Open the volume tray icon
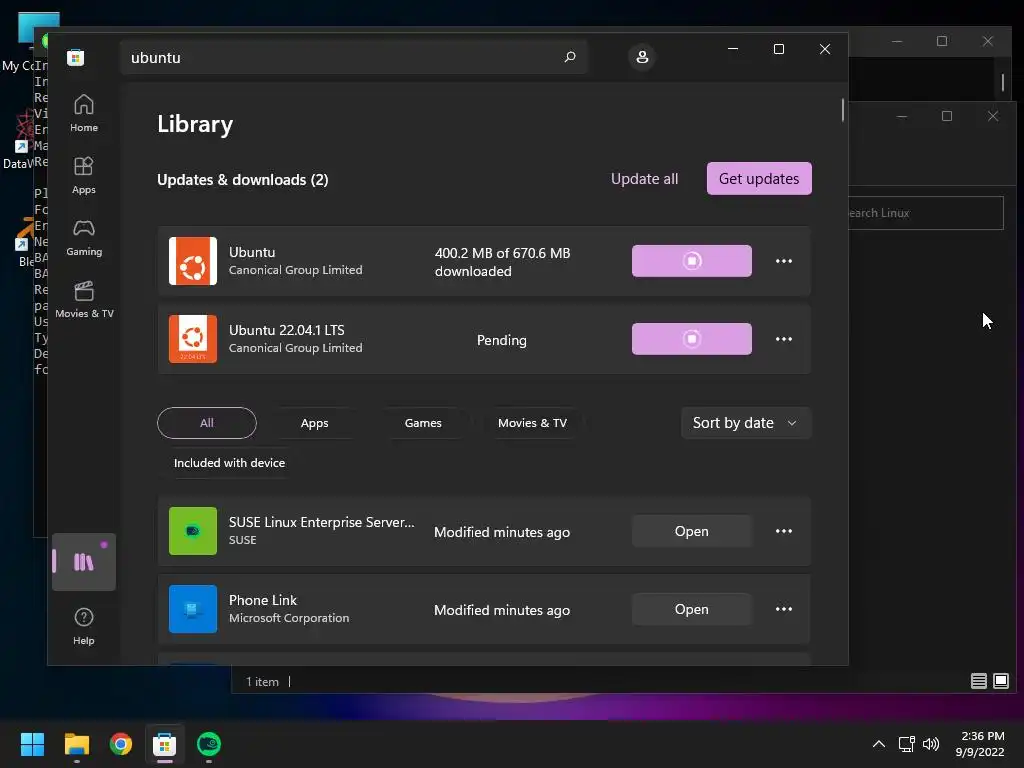The height and width of the screenshot is (768, 1024). [x=931, y=744]
